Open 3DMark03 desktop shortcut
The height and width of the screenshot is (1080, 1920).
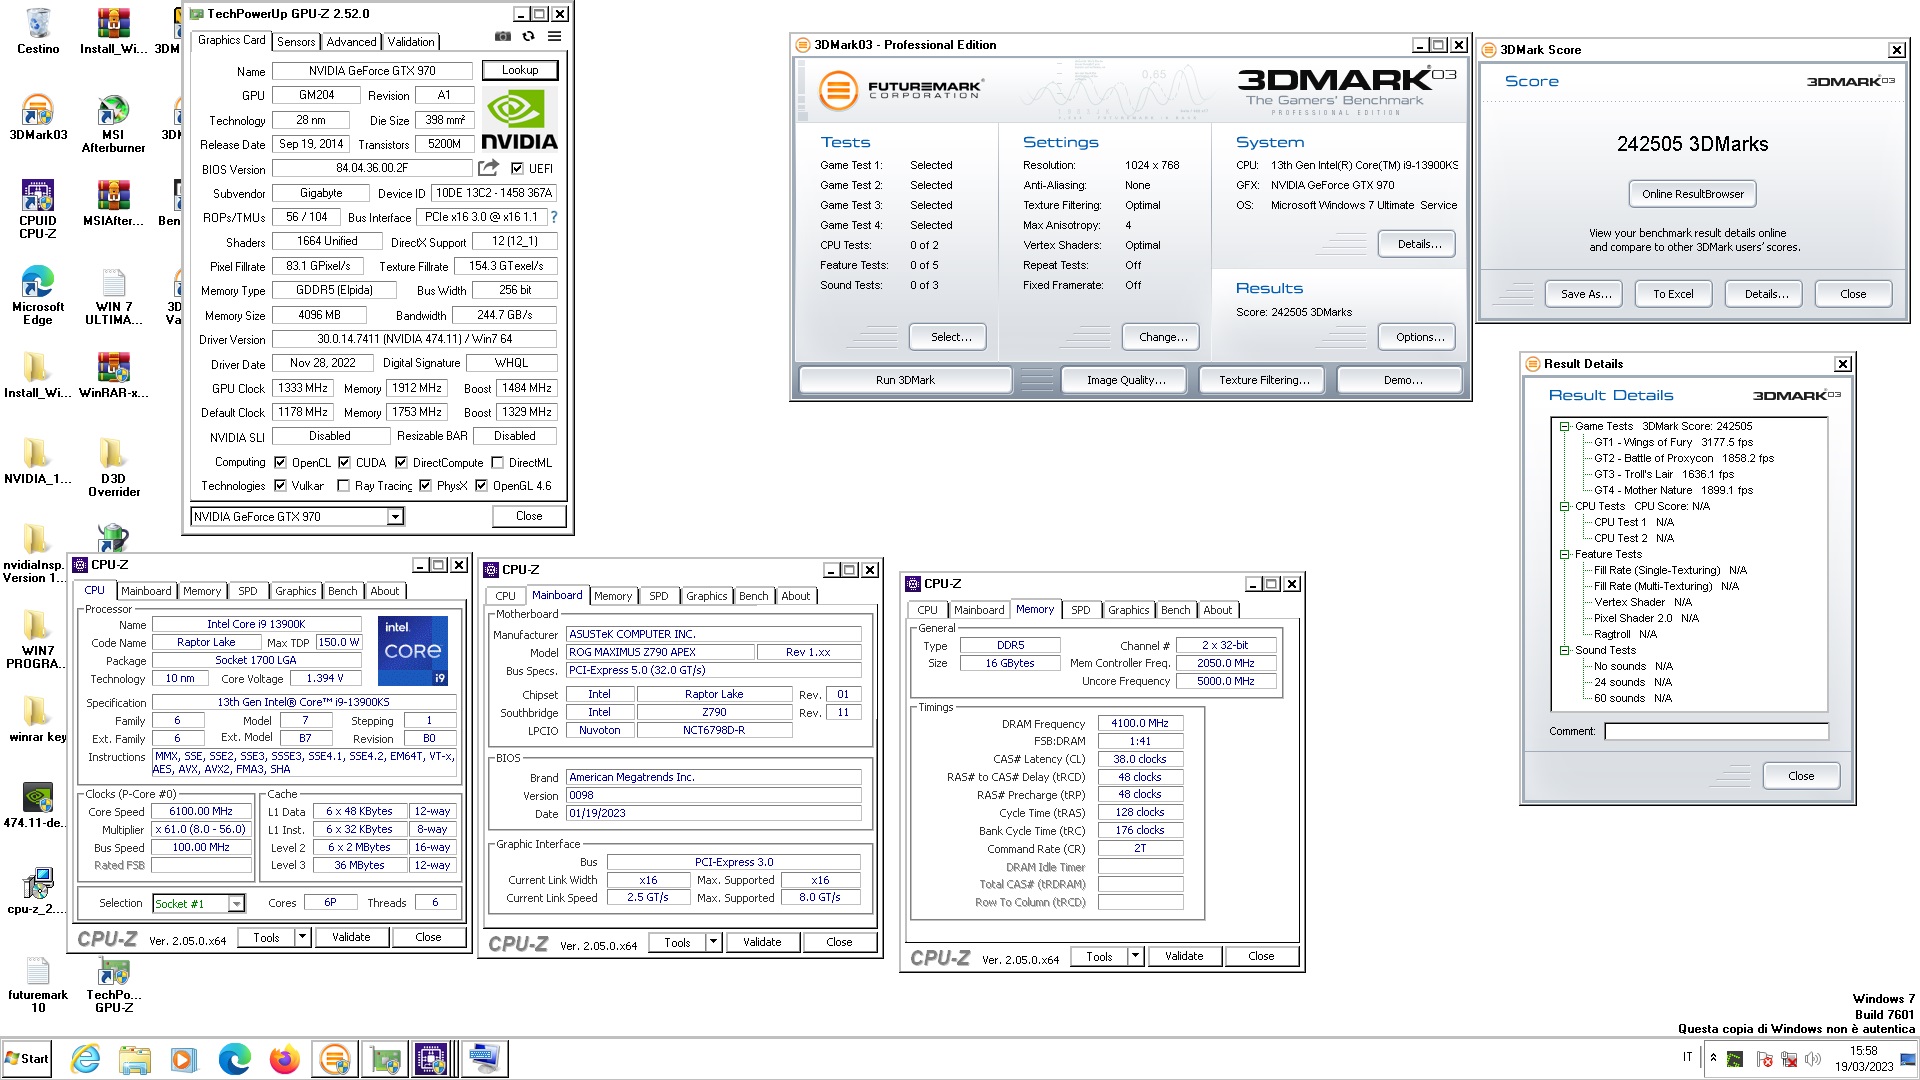pos(38,117)
